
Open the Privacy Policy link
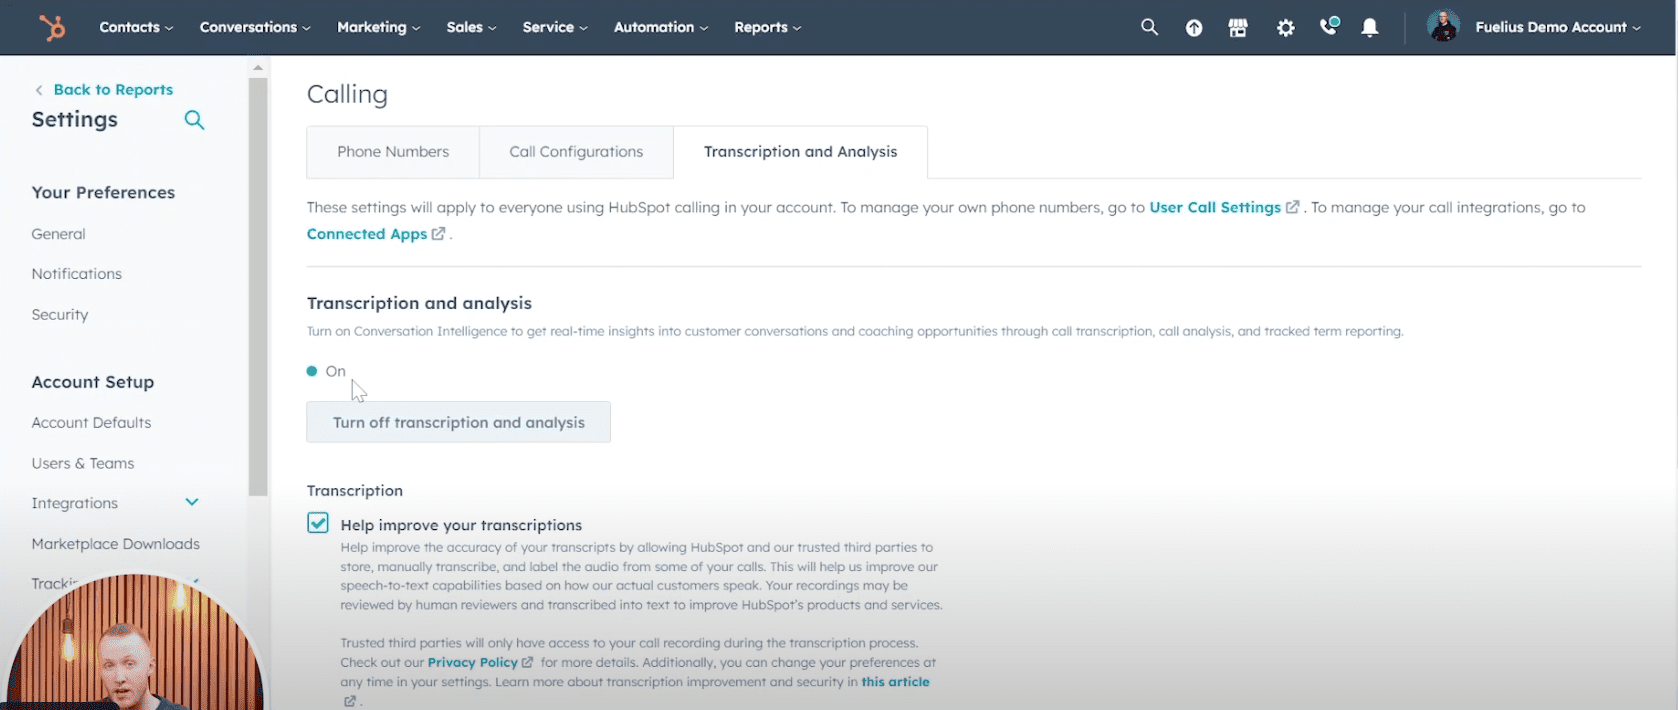[x=472, y=662]
